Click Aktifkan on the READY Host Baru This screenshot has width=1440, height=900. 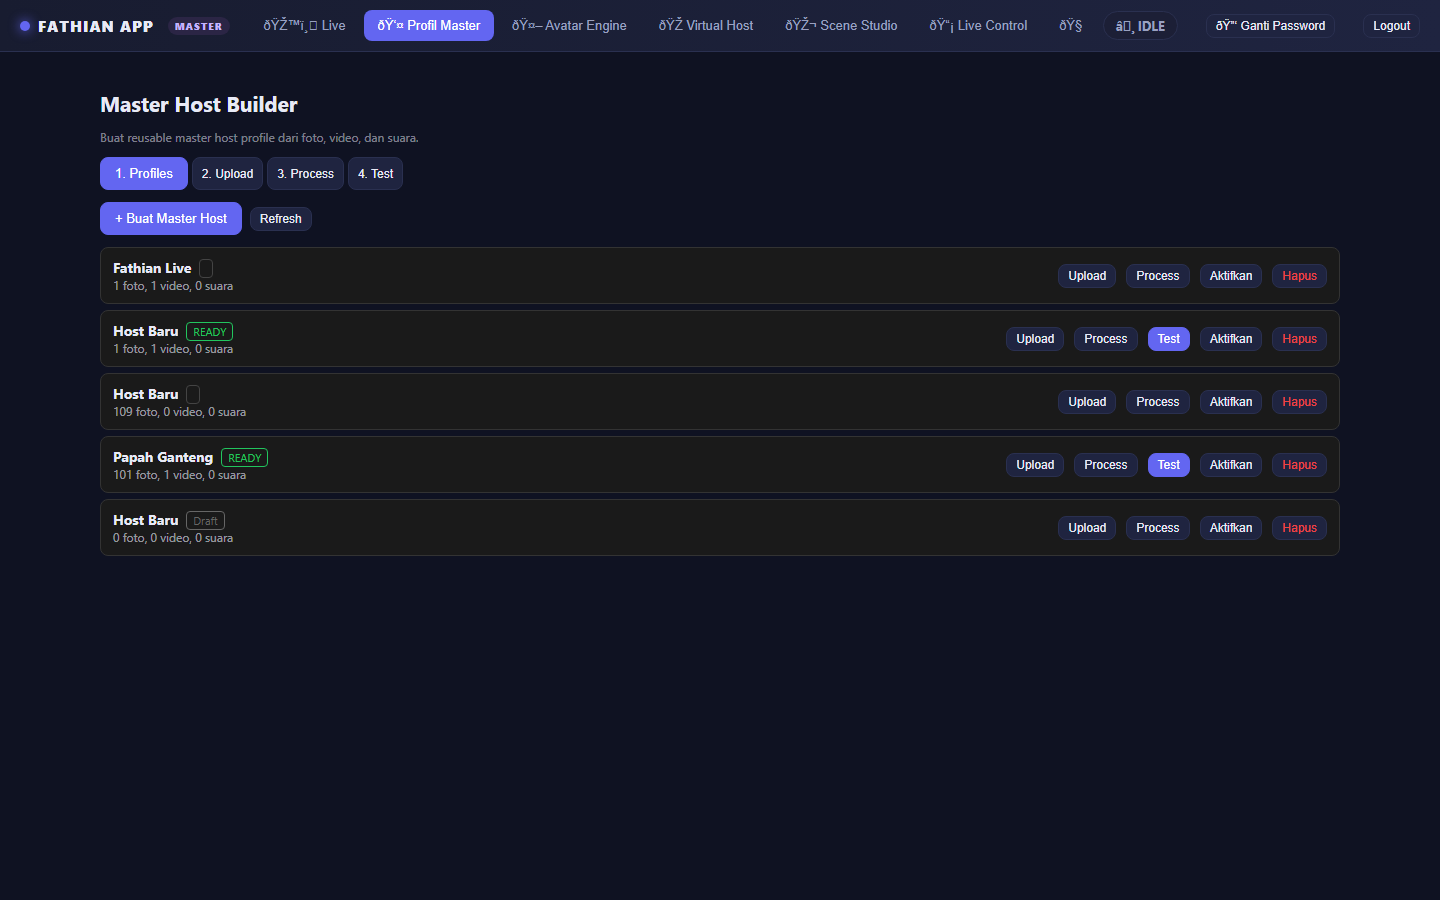pos(1231,339)
